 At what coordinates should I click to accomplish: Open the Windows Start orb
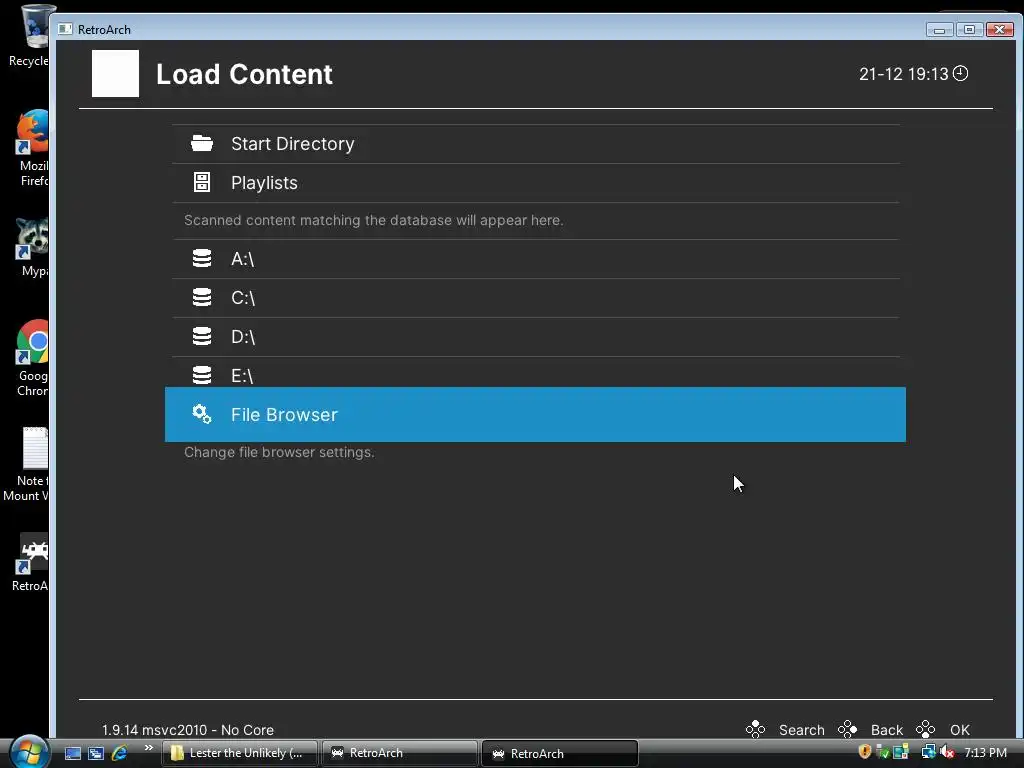29,752
